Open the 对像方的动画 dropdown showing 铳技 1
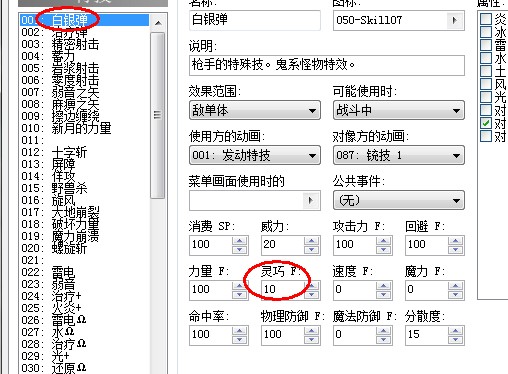This screenshot has width=508, height=374. pos(399,155)
